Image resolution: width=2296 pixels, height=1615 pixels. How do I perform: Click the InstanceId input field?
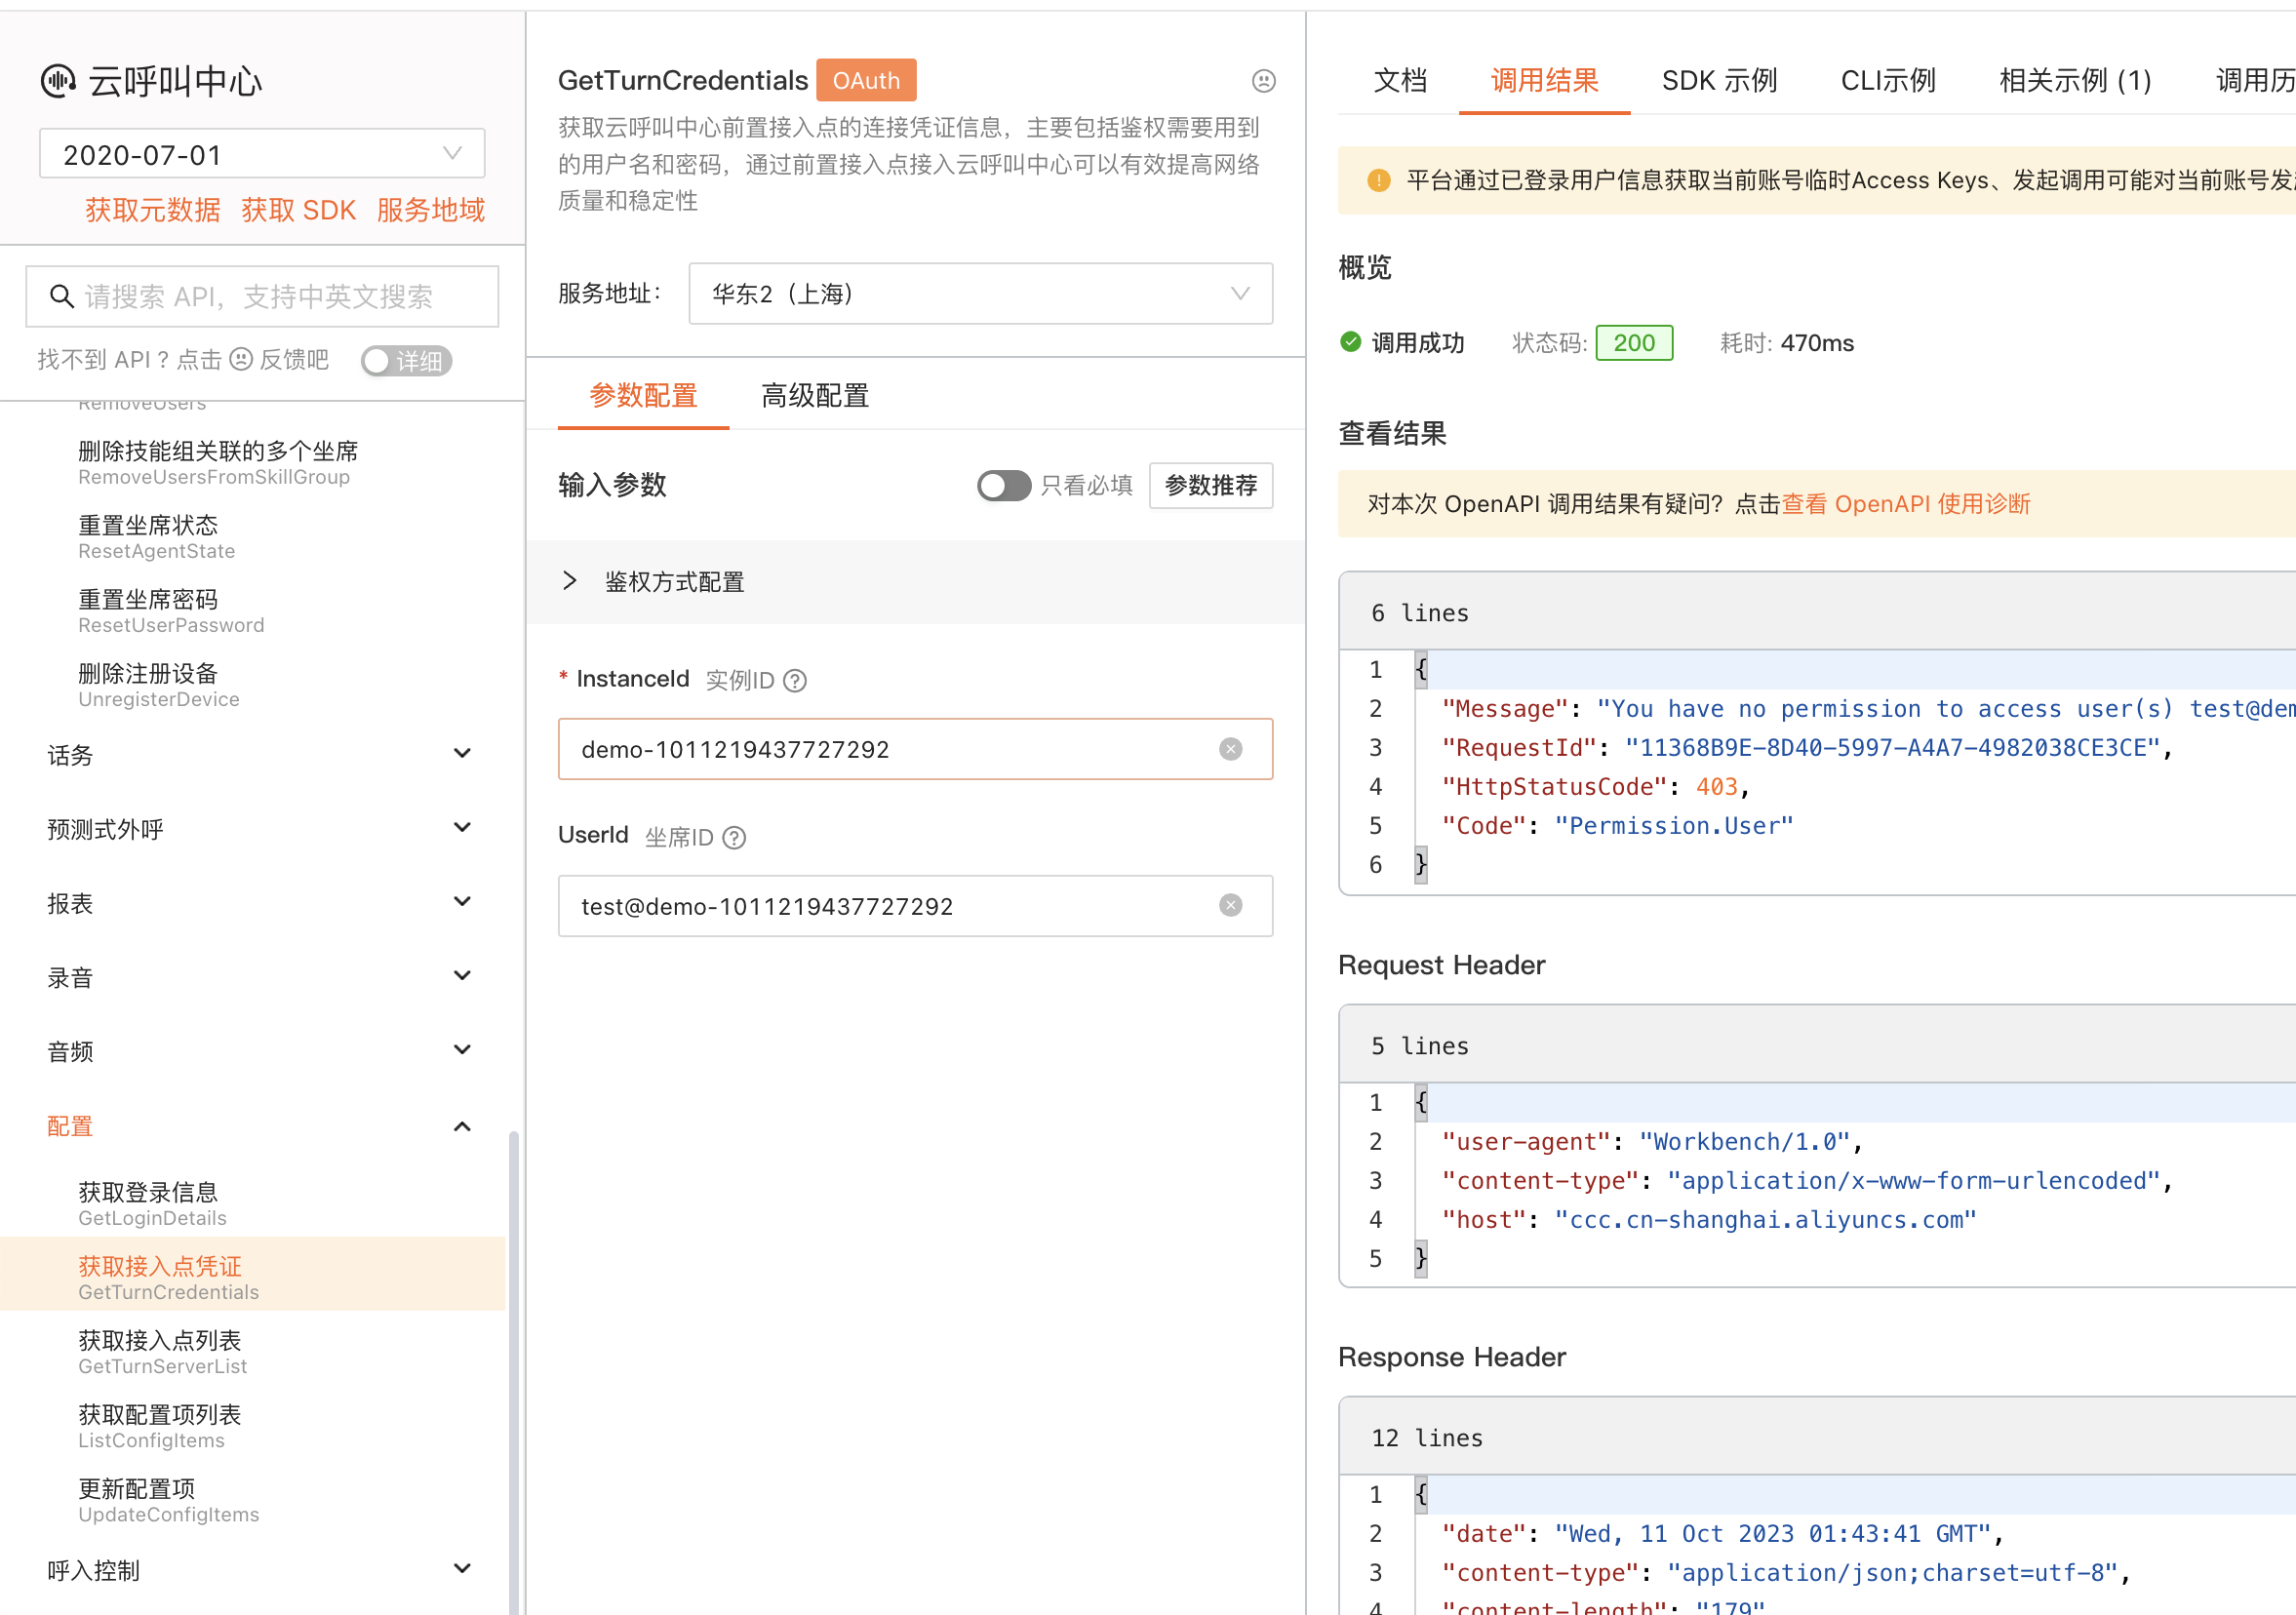tap(915, 749)
